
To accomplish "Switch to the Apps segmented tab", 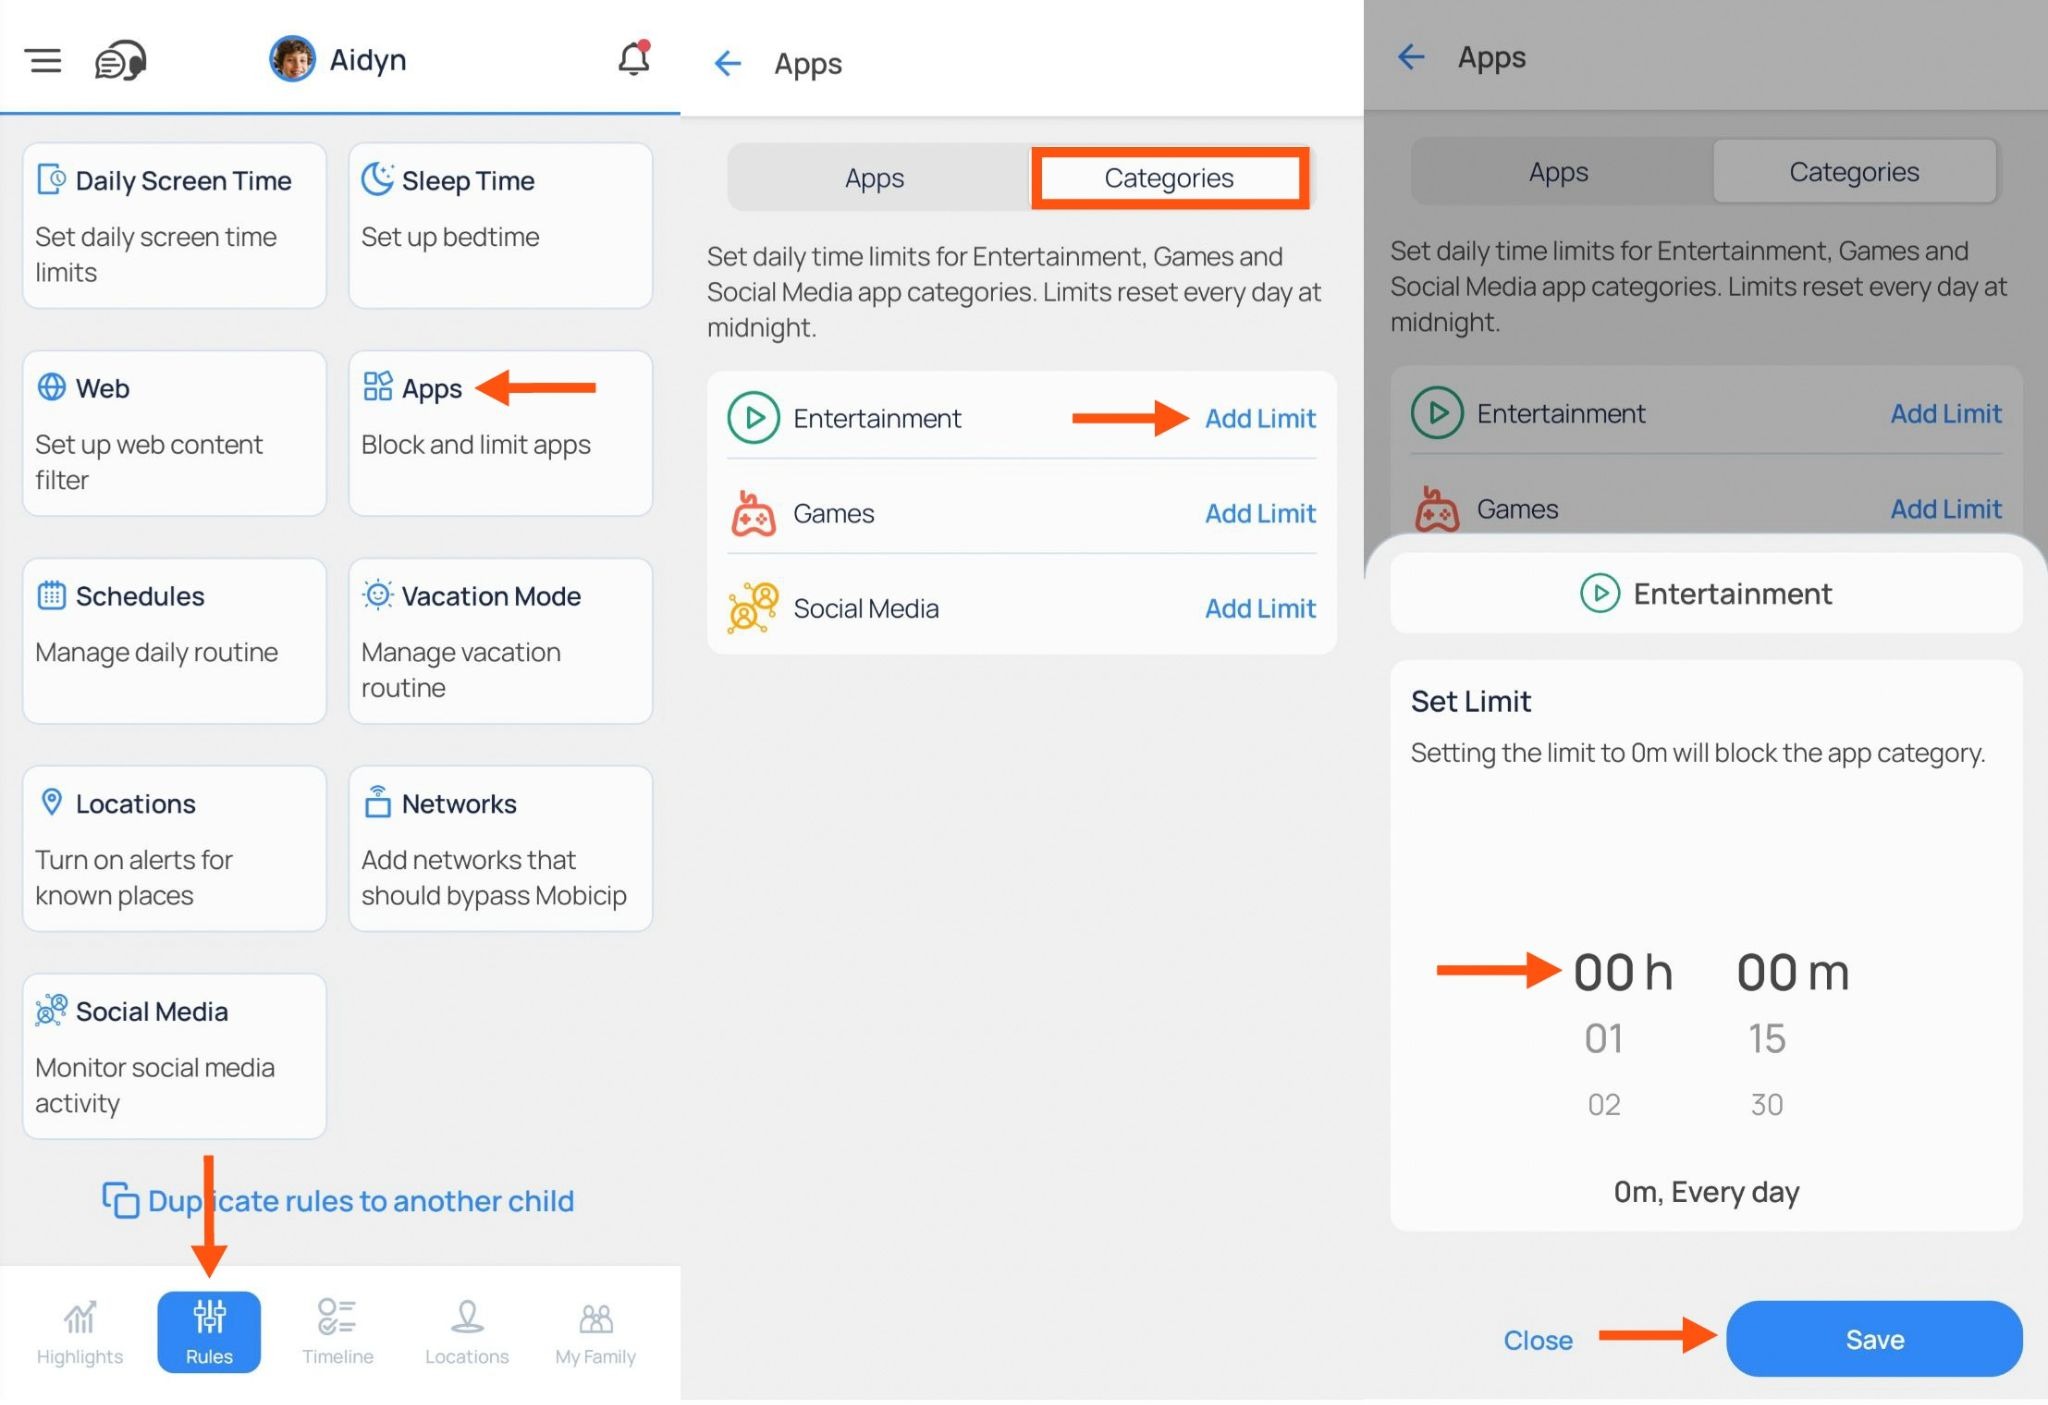I will click(x=874, y=178).
